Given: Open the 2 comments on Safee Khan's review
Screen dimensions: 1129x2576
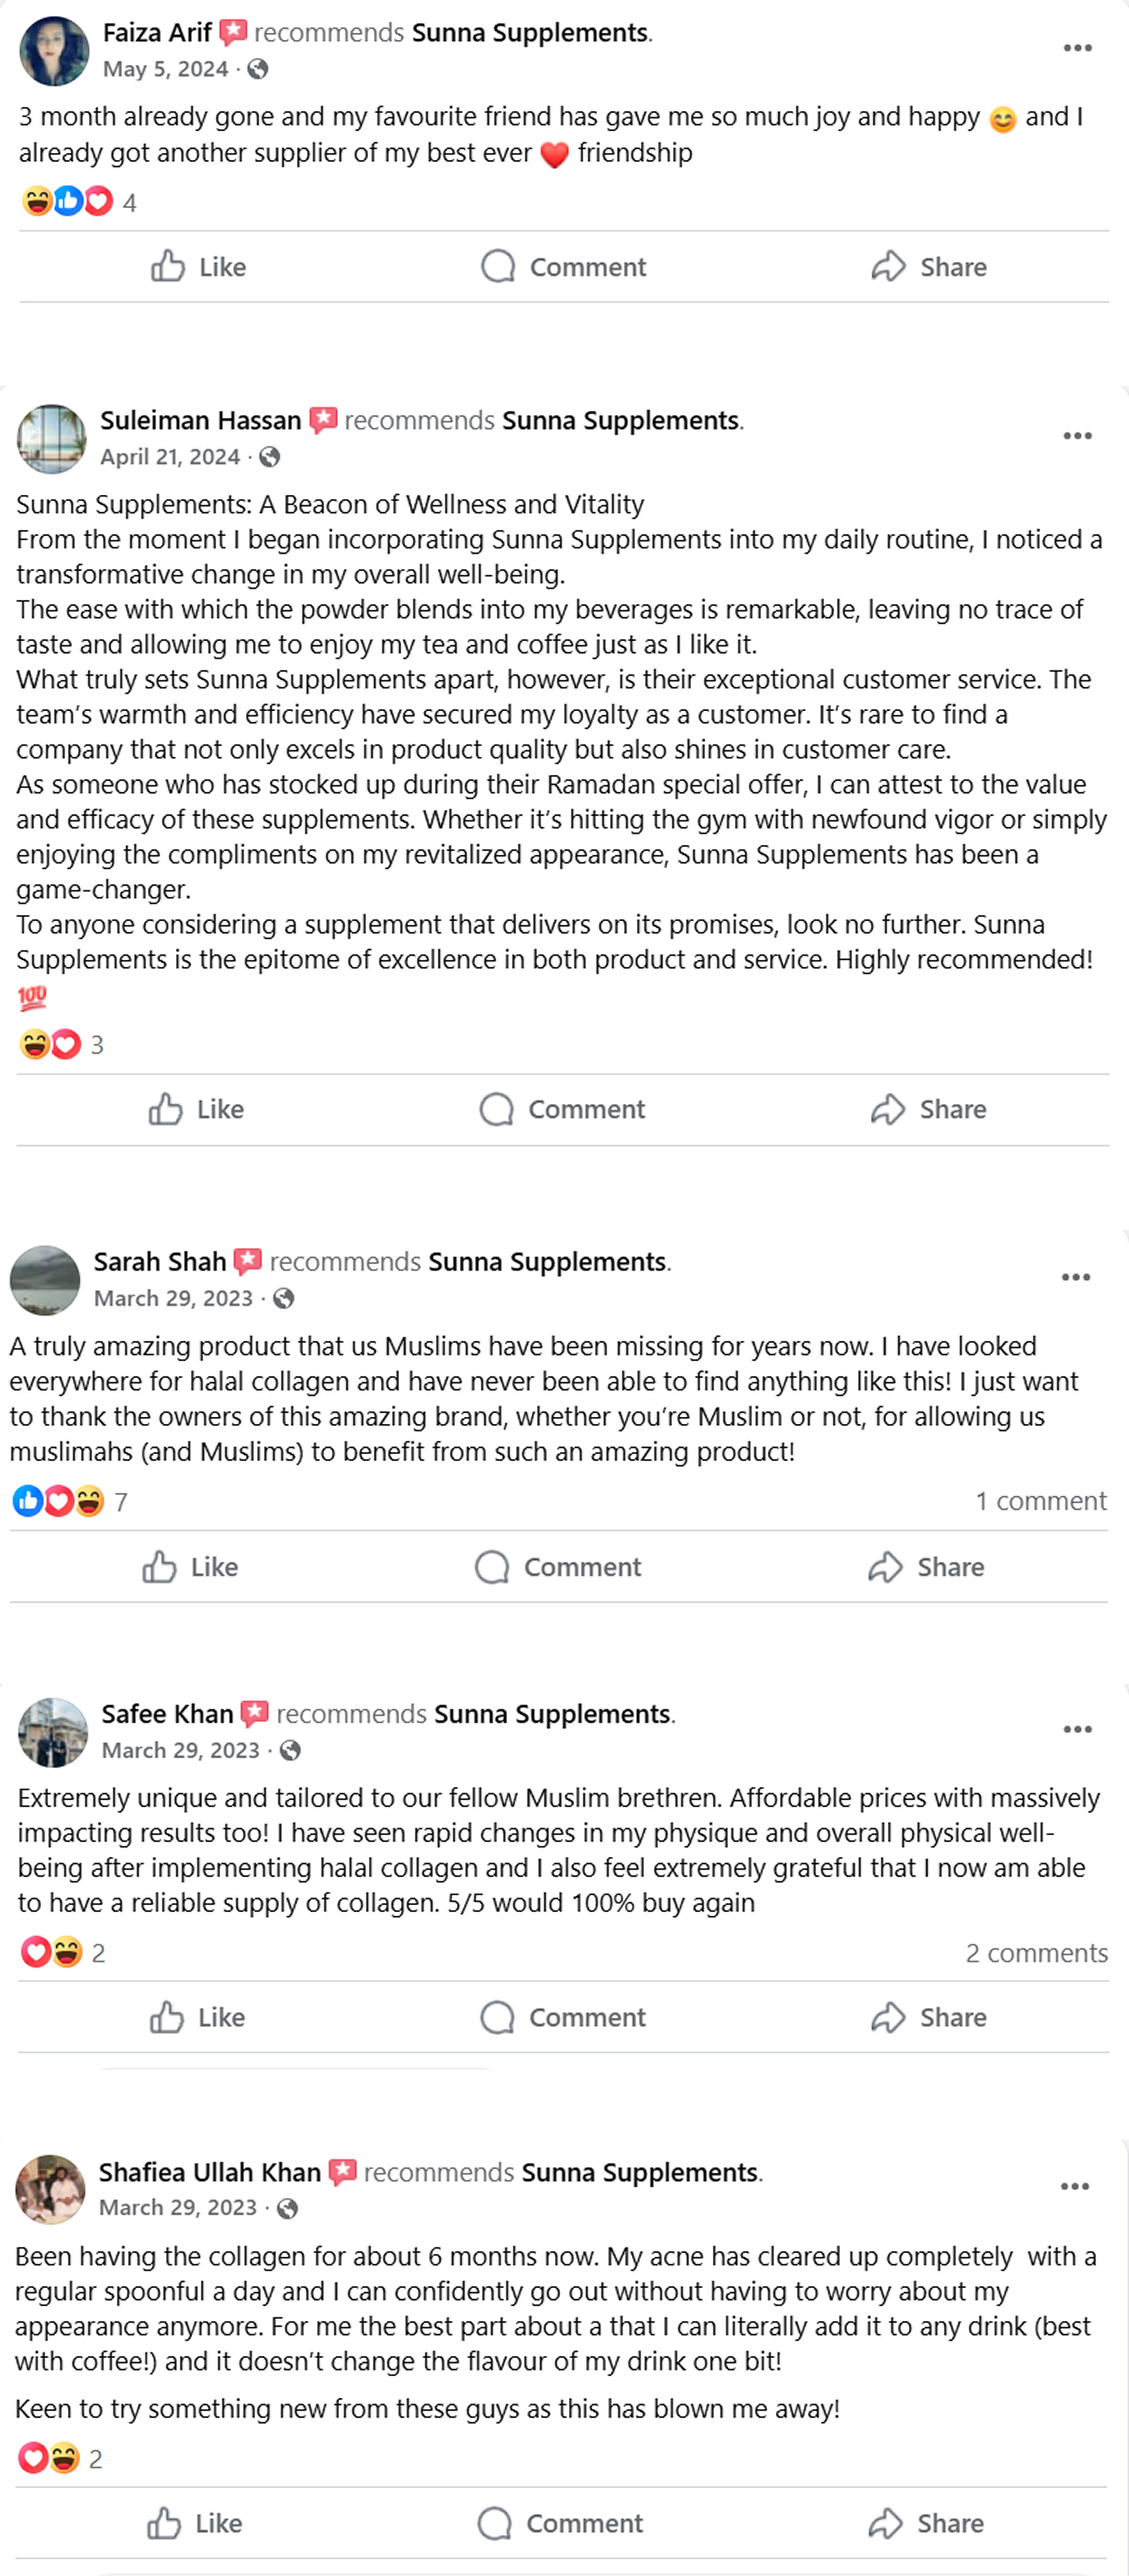Looking at the screenshot, I should click(x=1036, y=1953).
